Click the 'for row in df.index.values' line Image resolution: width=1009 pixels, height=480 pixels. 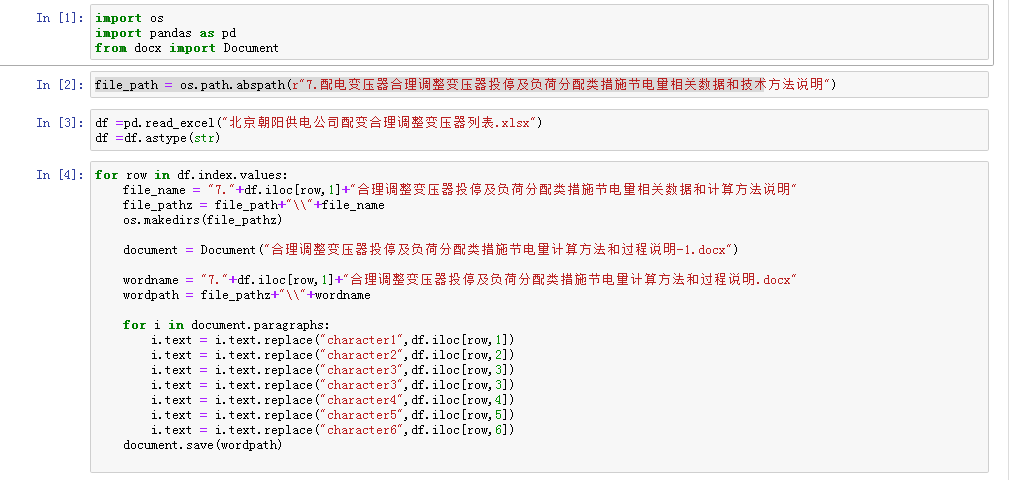click(x=192, y=175)
